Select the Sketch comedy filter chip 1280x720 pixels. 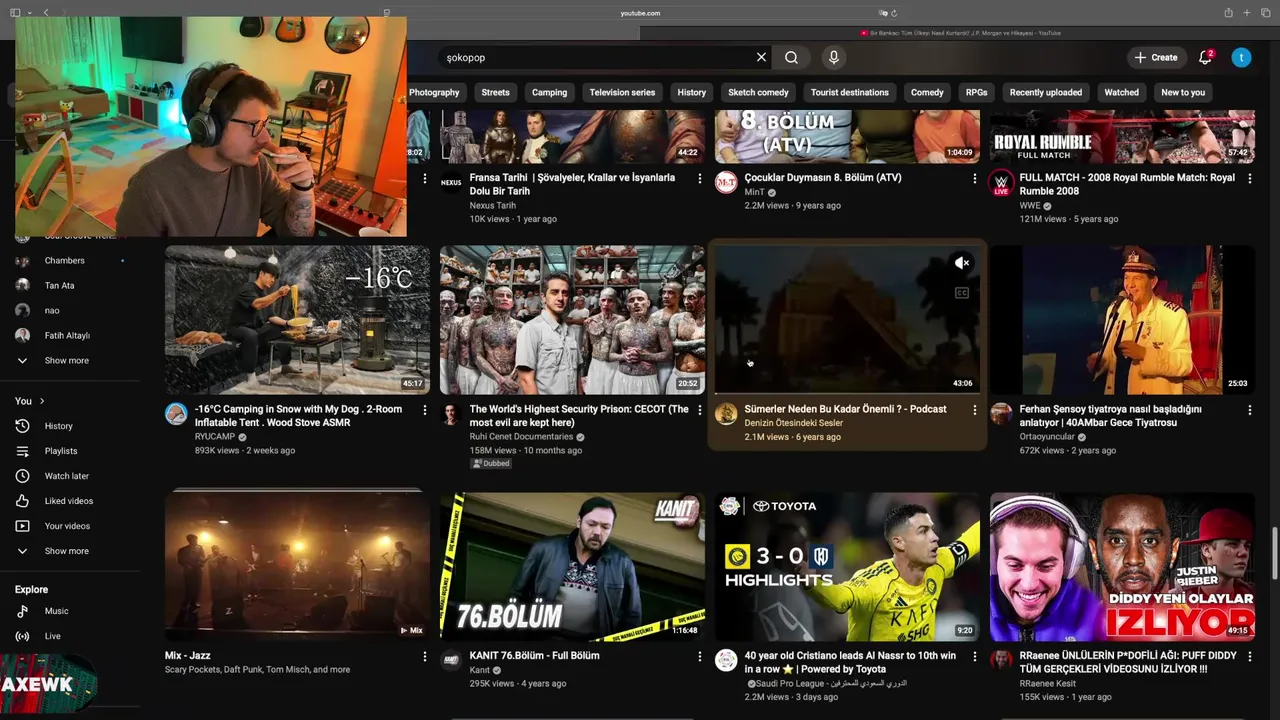[x=758, y=92]
